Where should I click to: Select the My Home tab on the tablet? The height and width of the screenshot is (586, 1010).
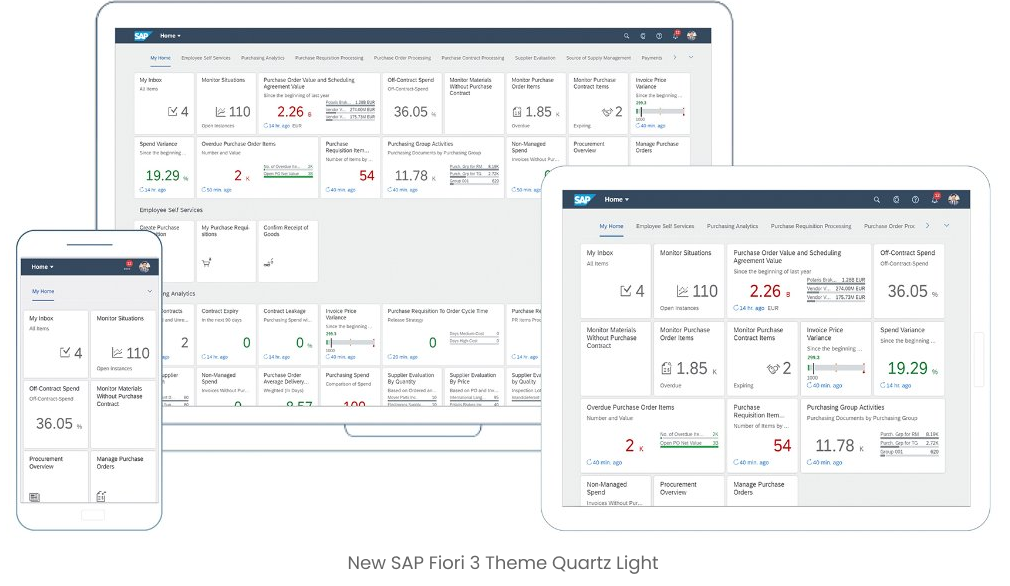click(611, 226)
